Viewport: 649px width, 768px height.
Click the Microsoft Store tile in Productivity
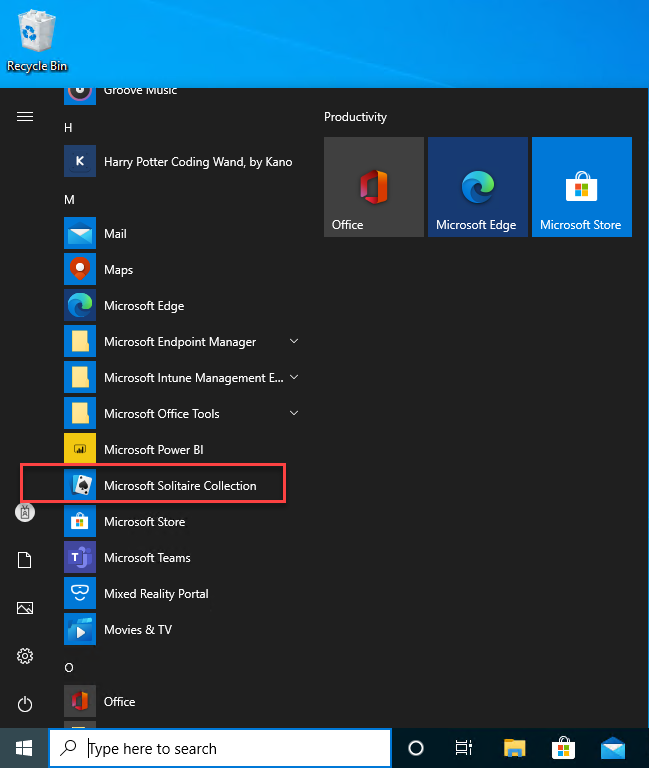click(582, 187)
